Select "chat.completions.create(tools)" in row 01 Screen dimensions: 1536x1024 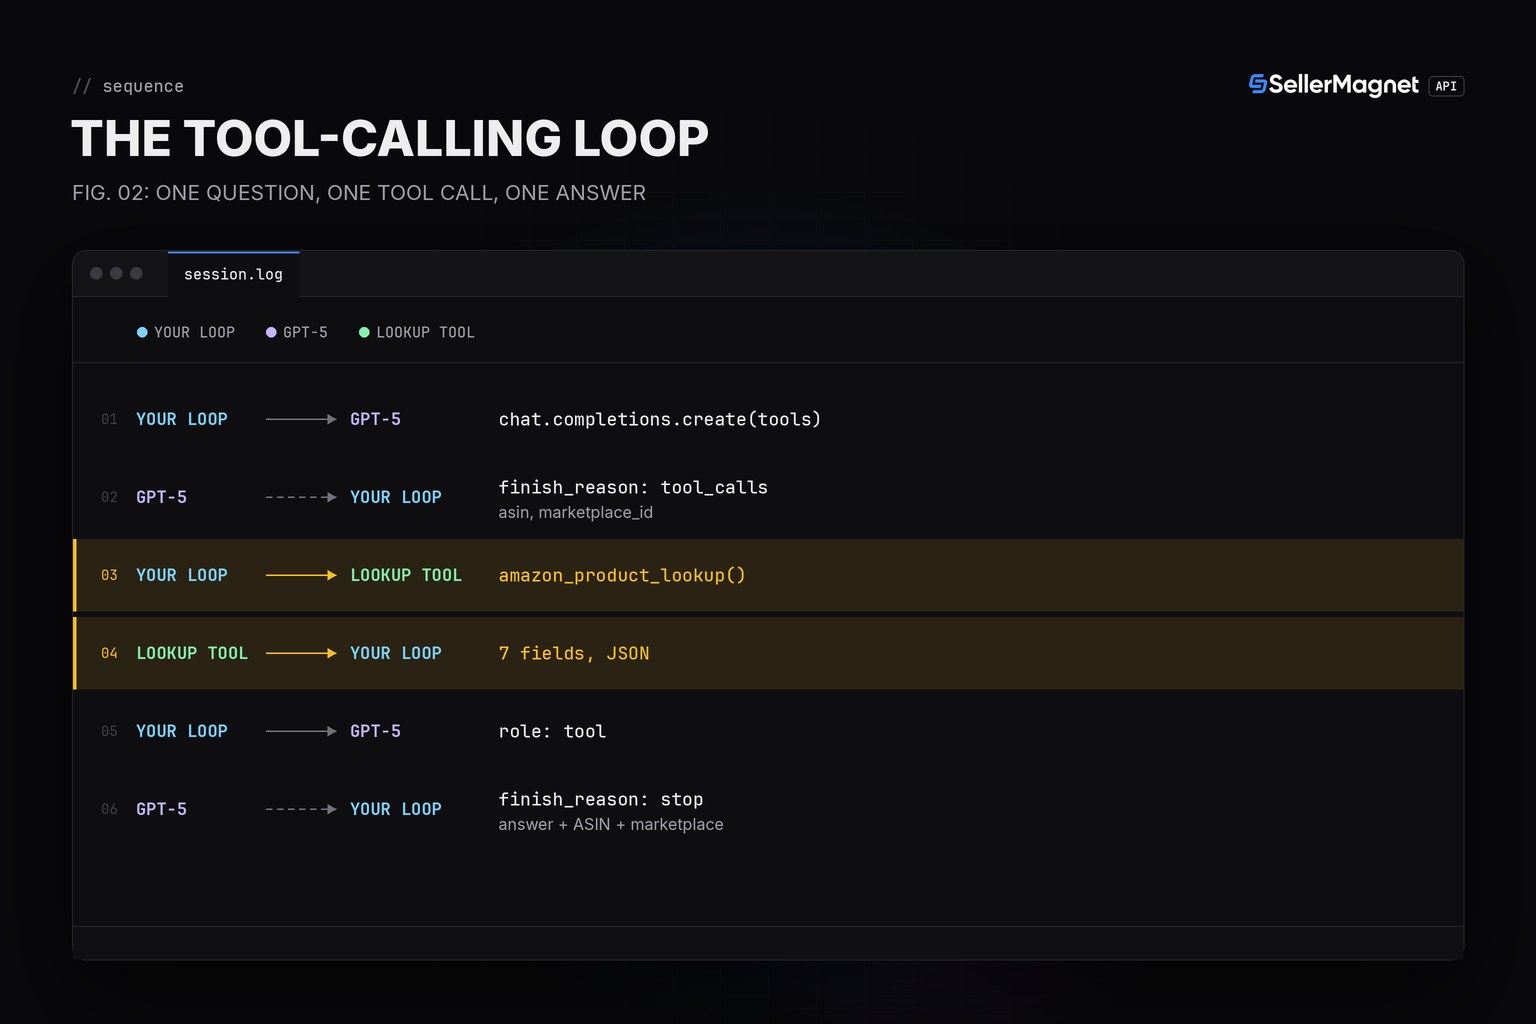point(660,419)
